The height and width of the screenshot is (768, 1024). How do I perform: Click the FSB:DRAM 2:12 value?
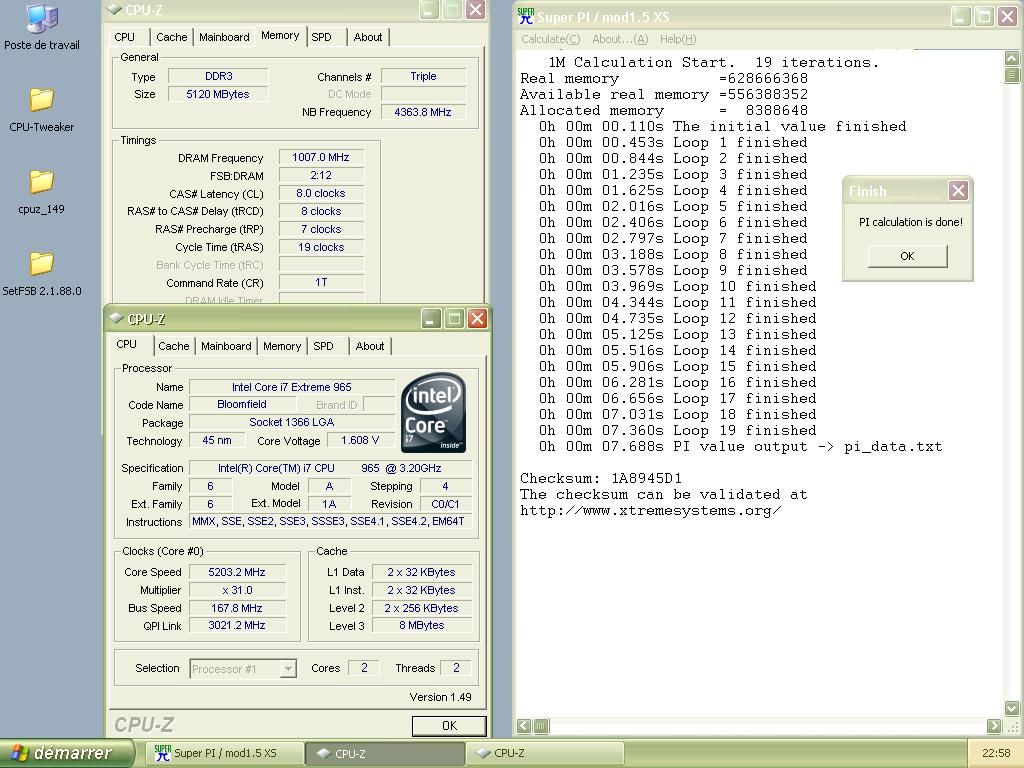point(321,175)
